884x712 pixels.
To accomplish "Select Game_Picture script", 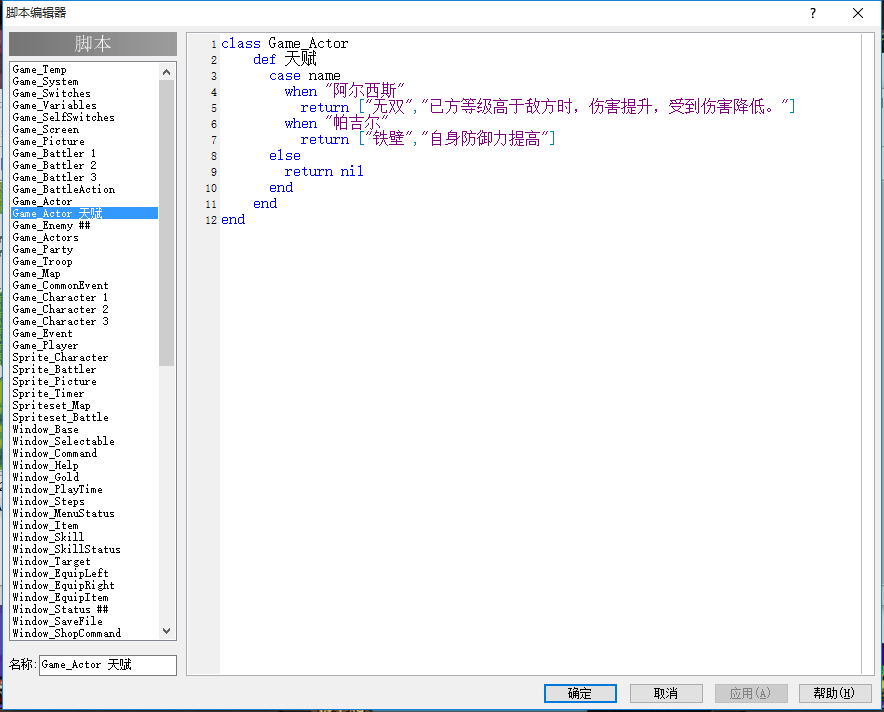I will [x=85, y=141].
